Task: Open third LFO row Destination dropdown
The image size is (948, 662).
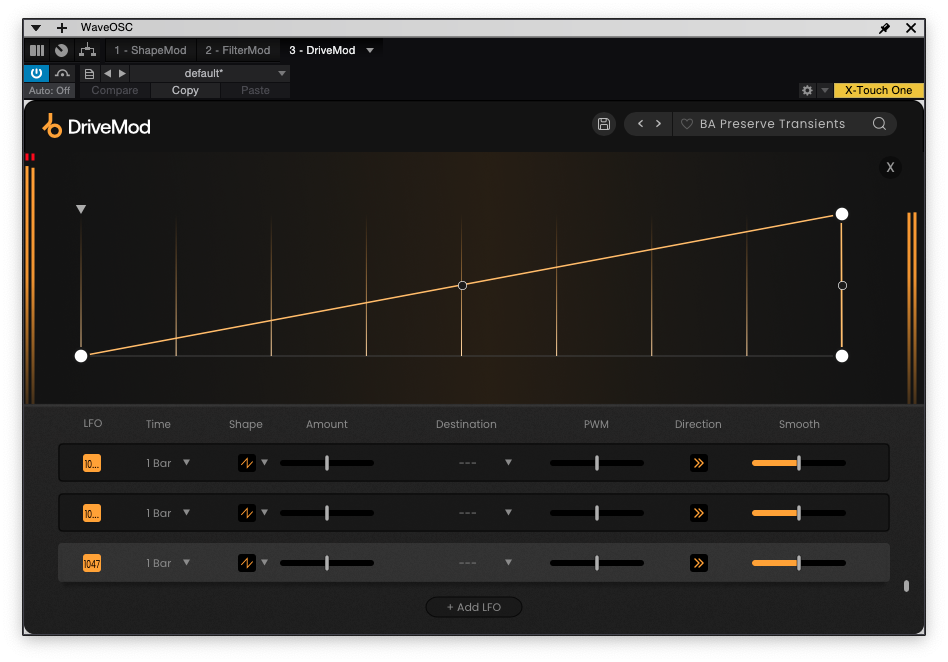Action: point(484,563)
